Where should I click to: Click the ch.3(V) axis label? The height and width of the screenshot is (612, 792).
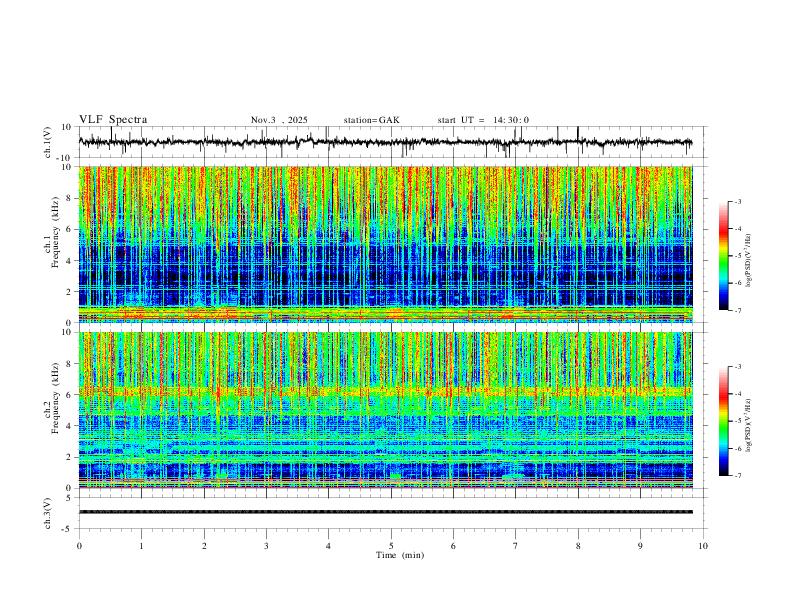(48, 513)
